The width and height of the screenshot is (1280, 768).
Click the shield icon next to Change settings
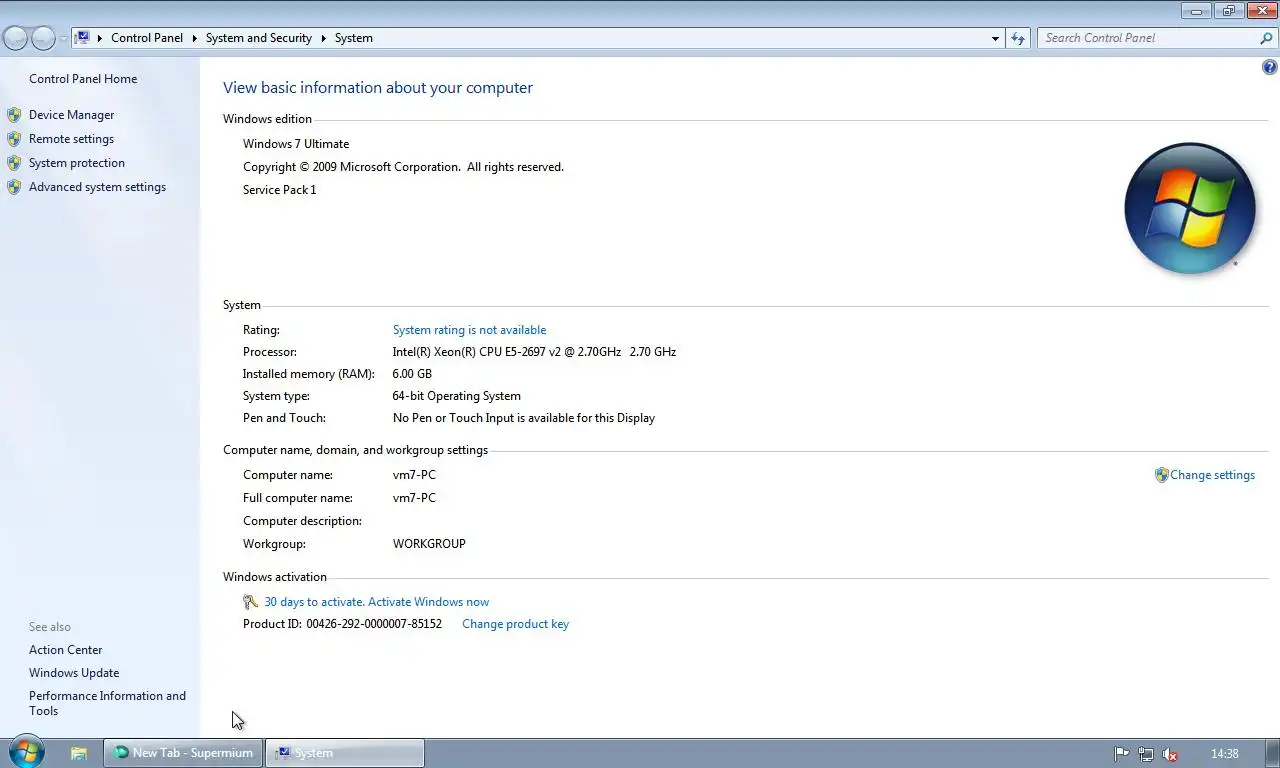(1161, 475)
